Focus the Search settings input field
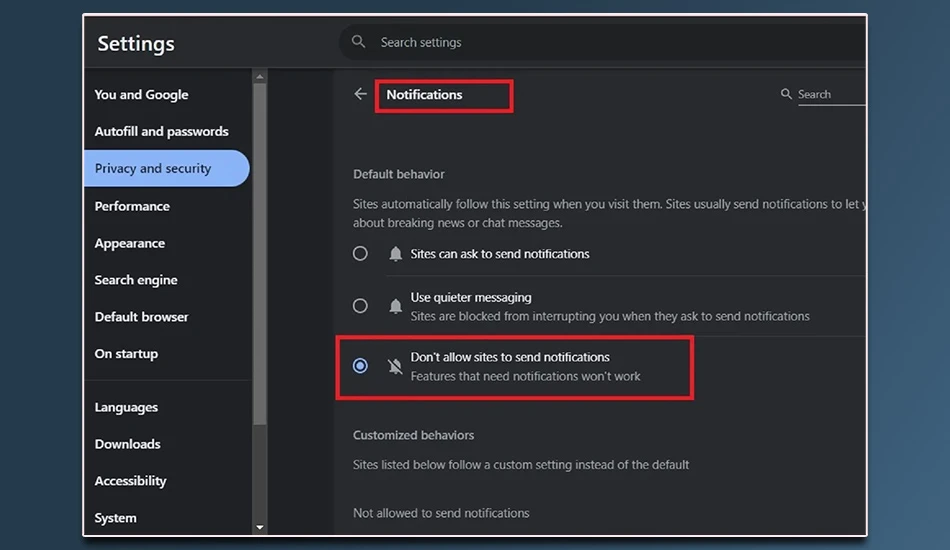 pos(603,42)
